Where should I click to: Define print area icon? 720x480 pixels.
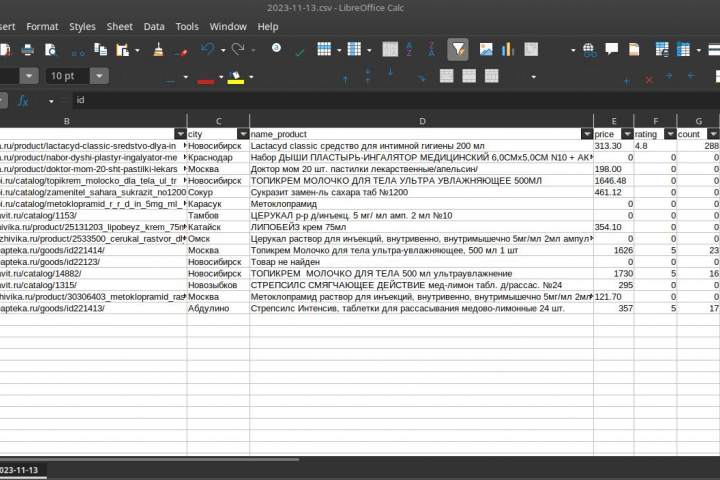click(662, 49)
